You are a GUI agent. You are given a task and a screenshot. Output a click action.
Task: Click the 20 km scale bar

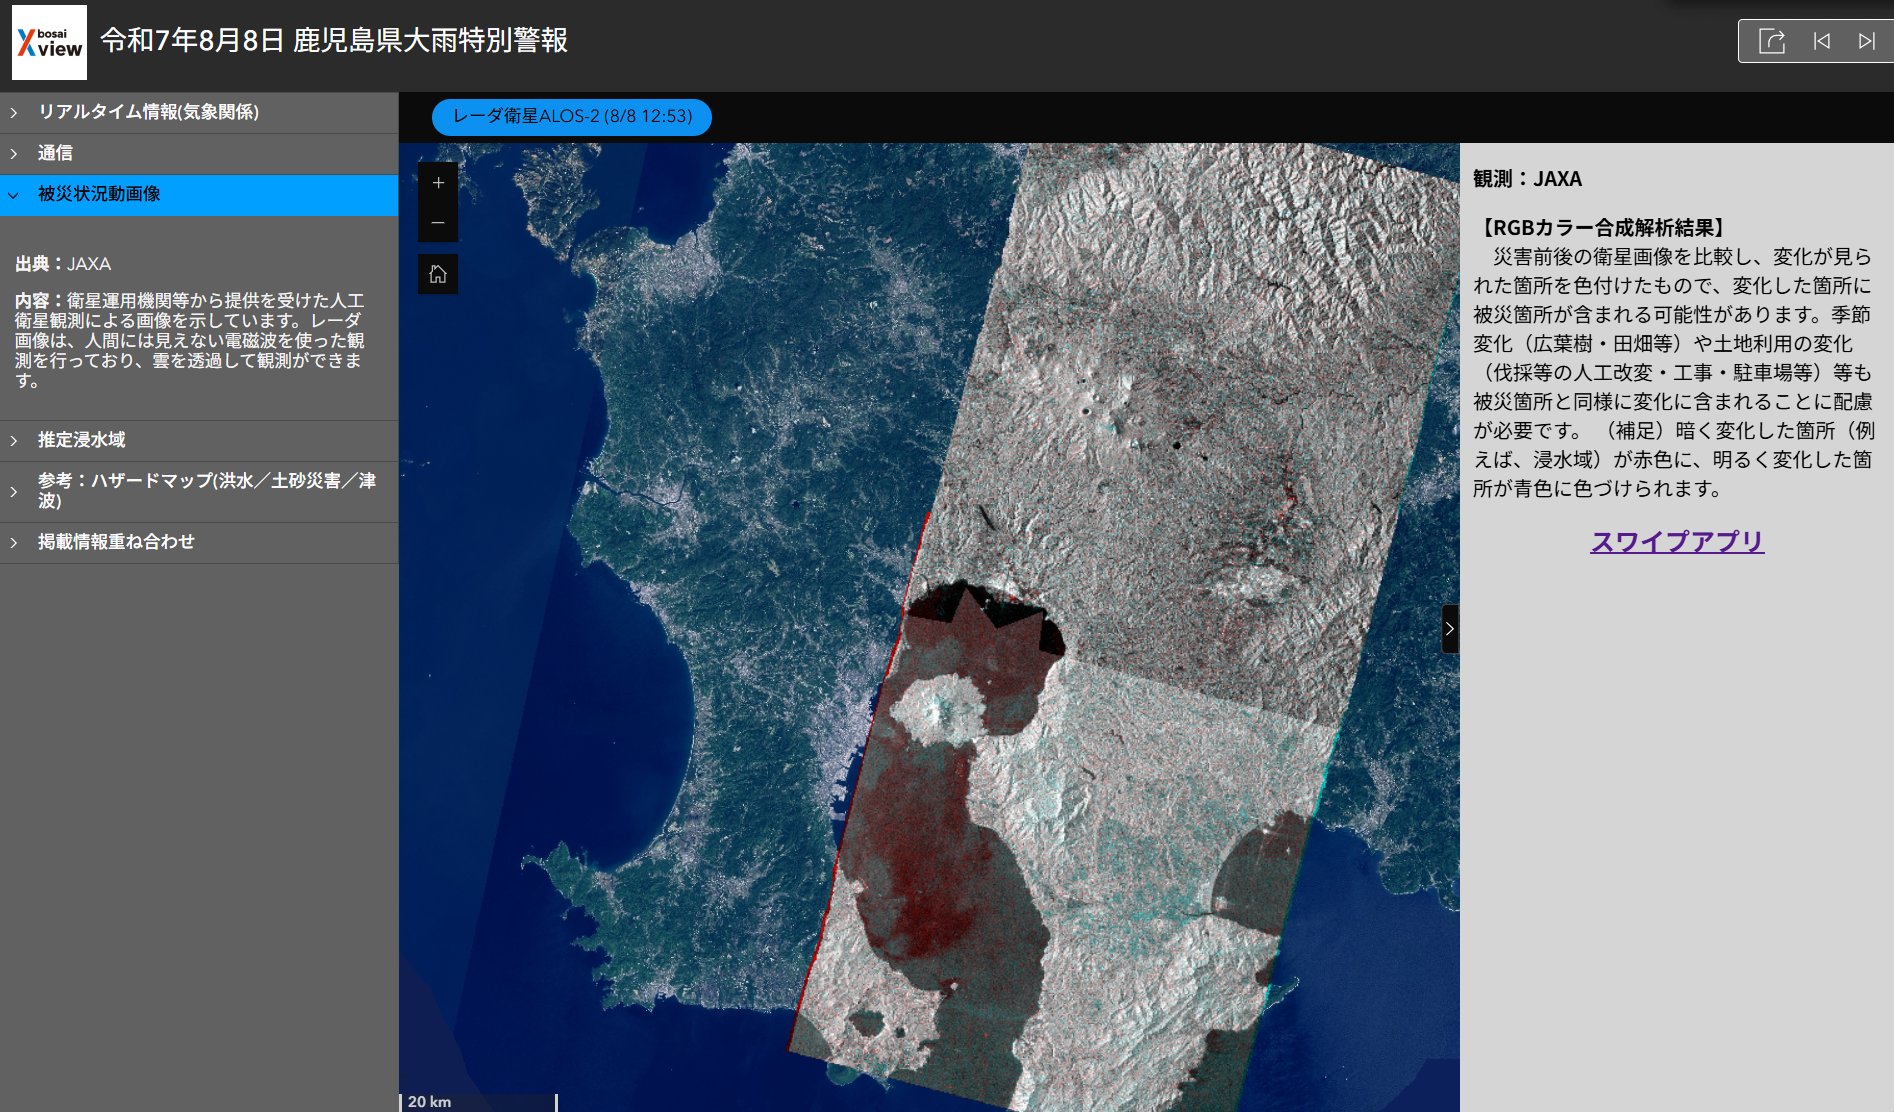click(479, 1101)
